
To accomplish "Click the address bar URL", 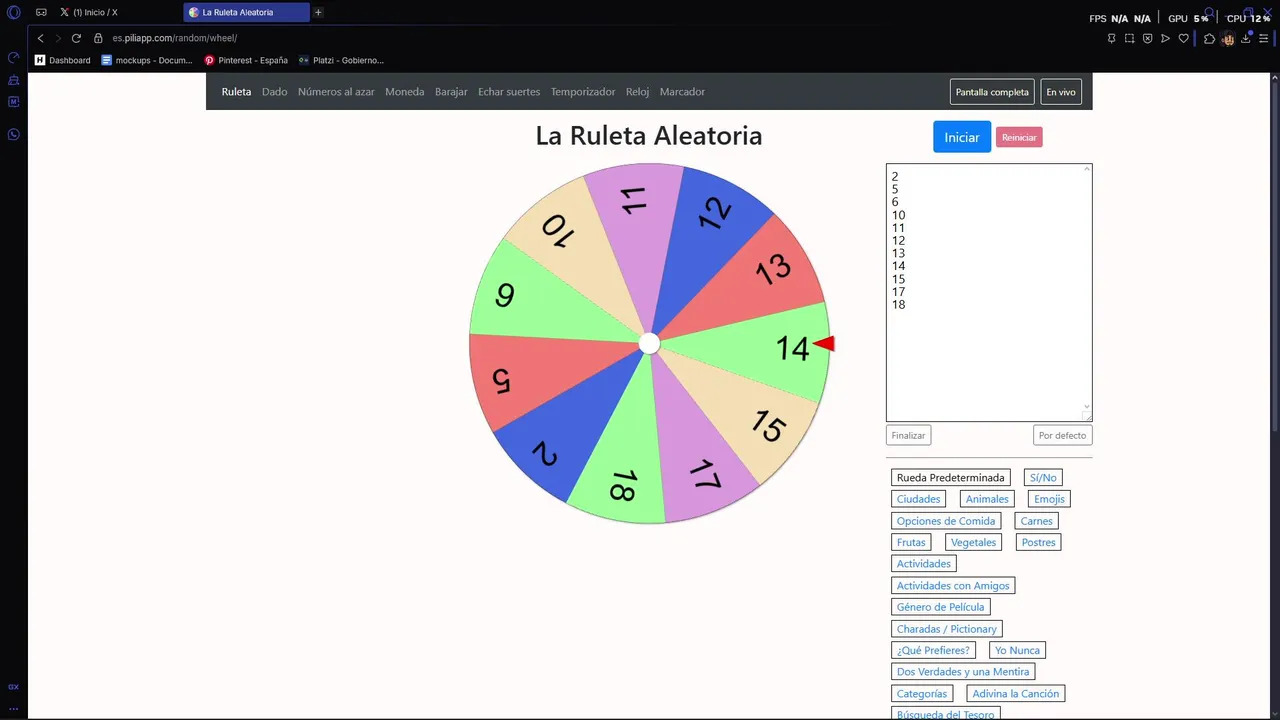I will pos(174,38).
